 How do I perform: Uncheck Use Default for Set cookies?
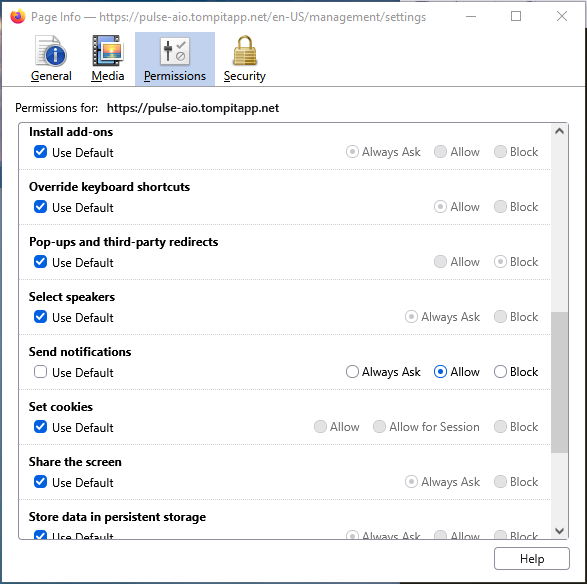pos(40,427)
